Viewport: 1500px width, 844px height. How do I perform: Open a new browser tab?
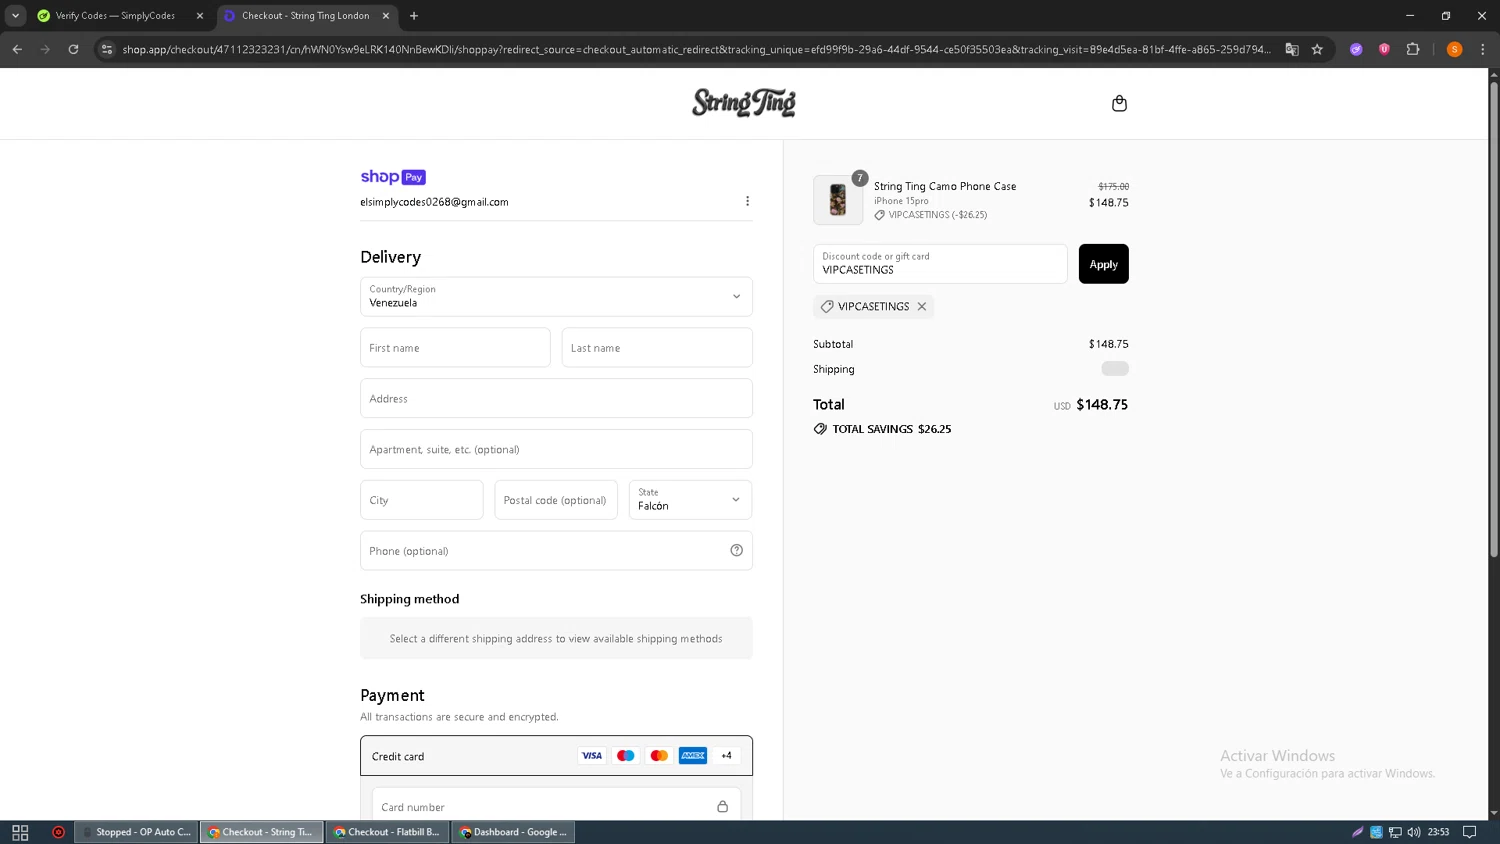pos(414,16)
